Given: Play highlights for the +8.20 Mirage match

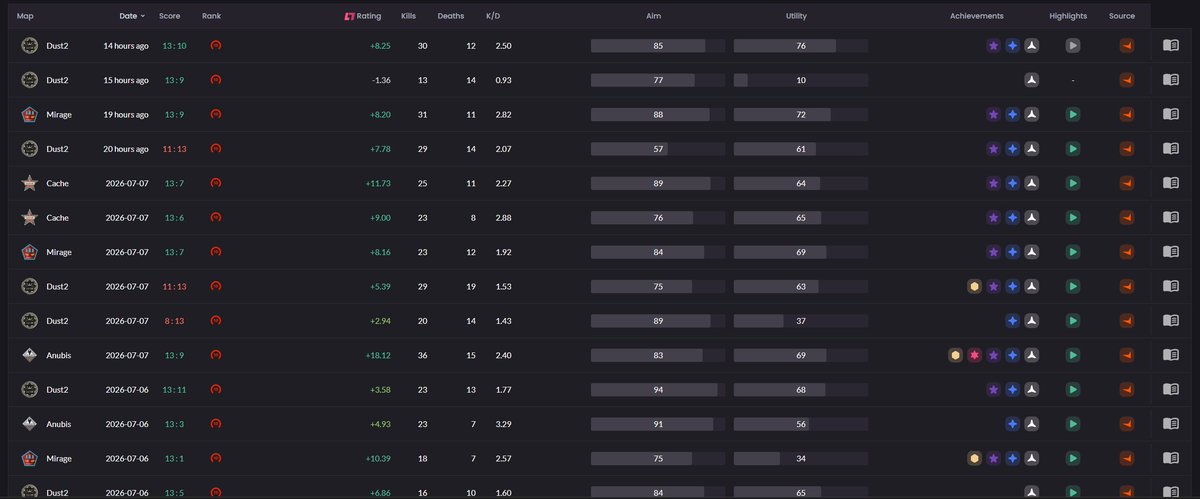Looking at the screenshot, I should (1072, 115).
